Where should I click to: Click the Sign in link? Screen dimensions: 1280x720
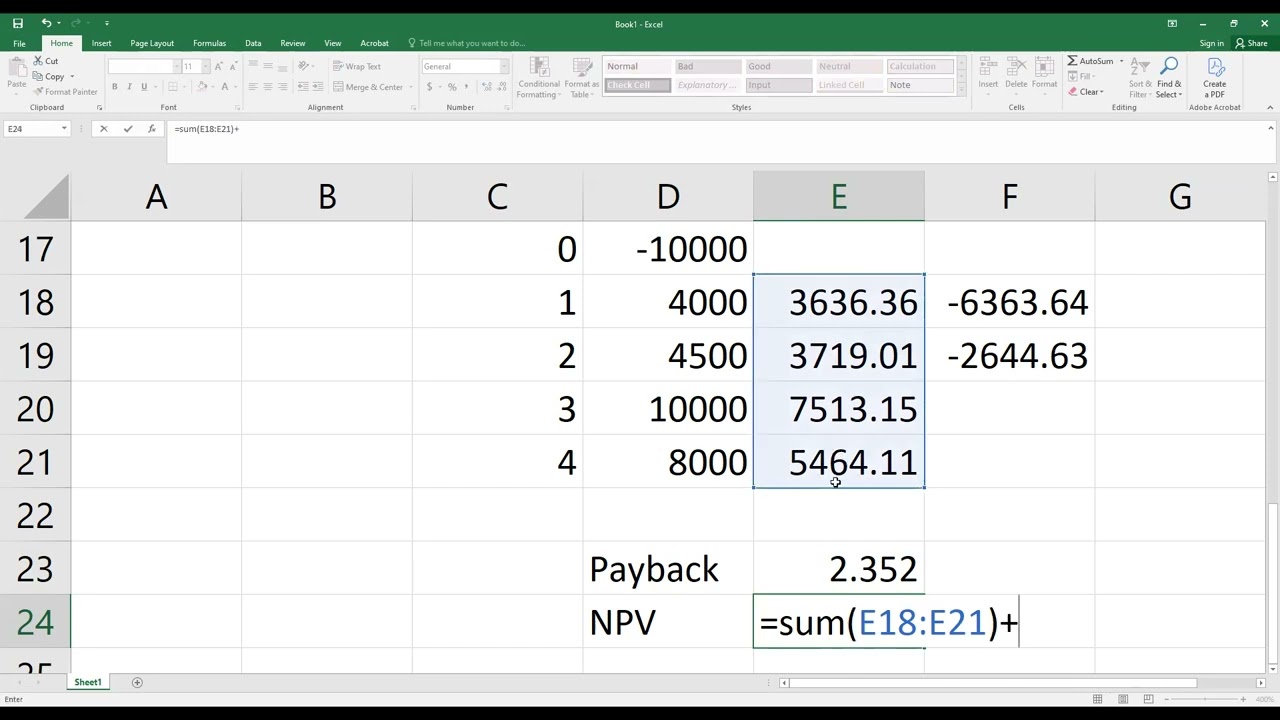[x=1211, y=43]
